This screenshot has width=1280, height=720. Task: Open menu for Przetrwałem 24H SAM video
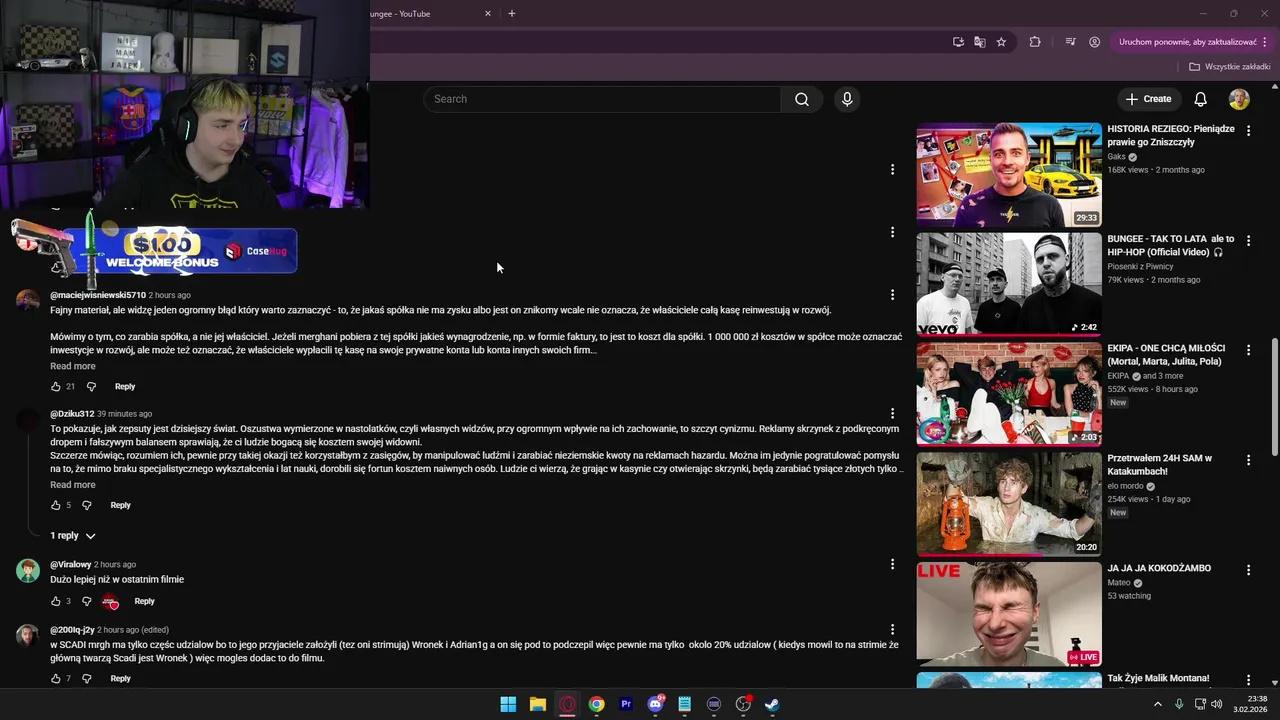(x=1248, y=460)
